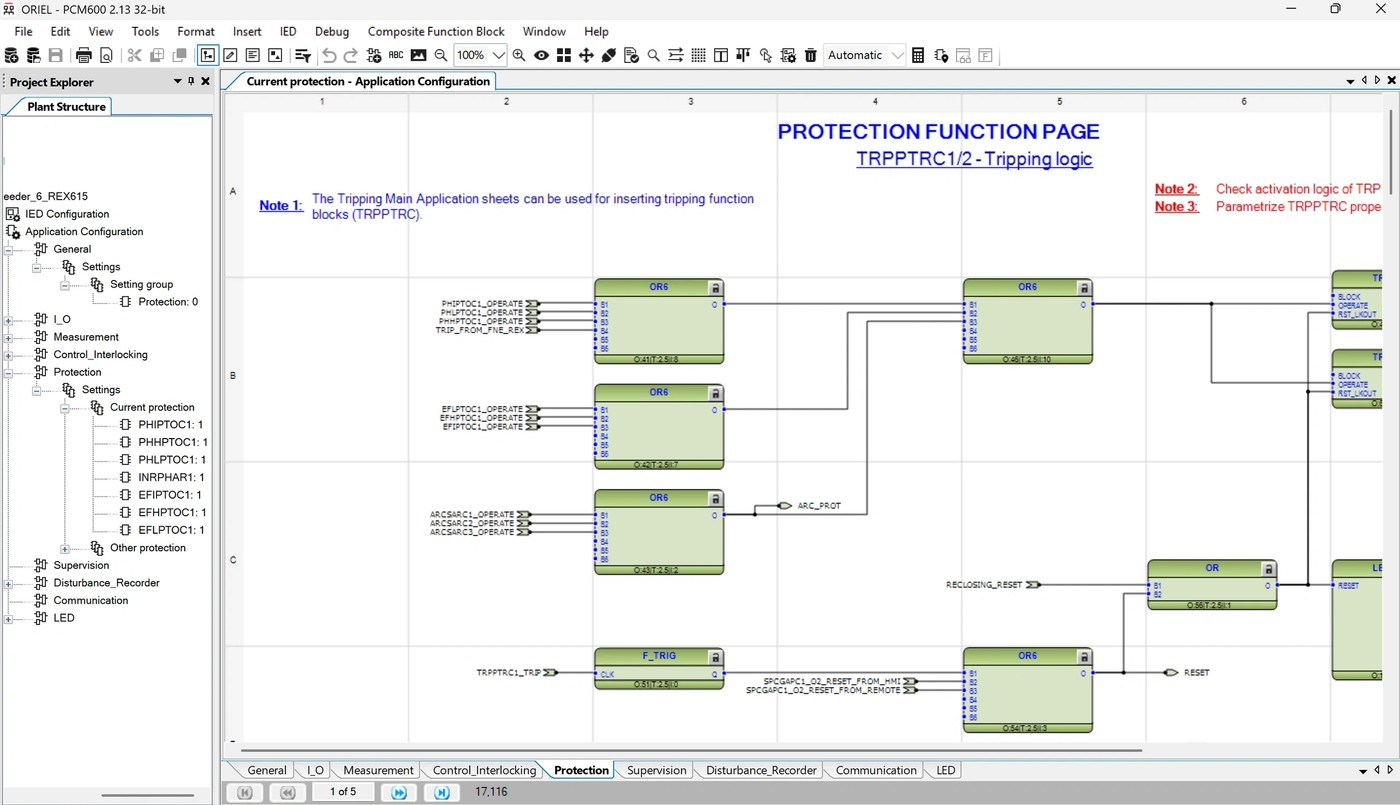
Task: Open the File menu
Action: pos(23,31)
